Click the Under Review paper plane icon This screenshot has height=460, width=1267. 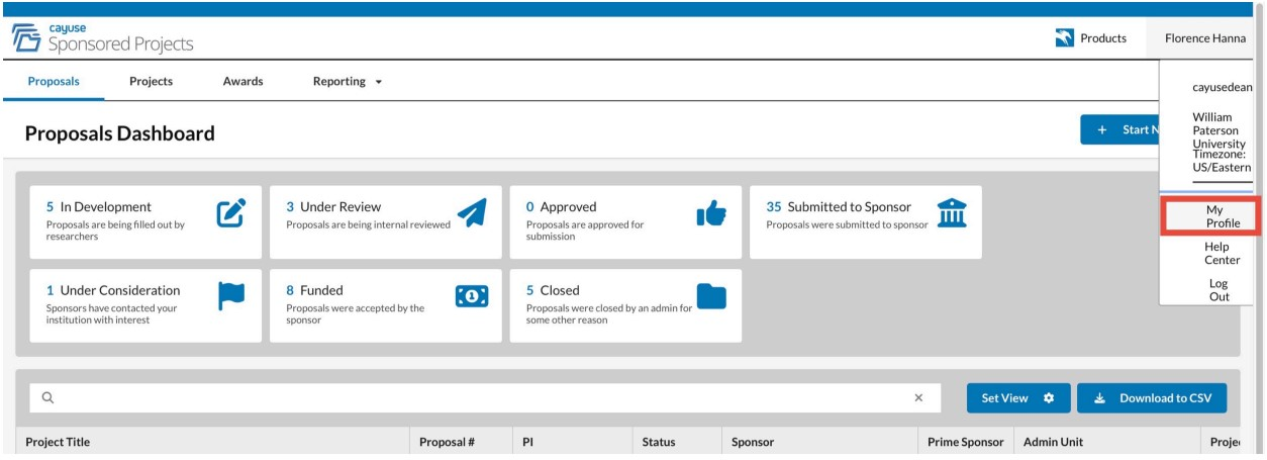471,212
